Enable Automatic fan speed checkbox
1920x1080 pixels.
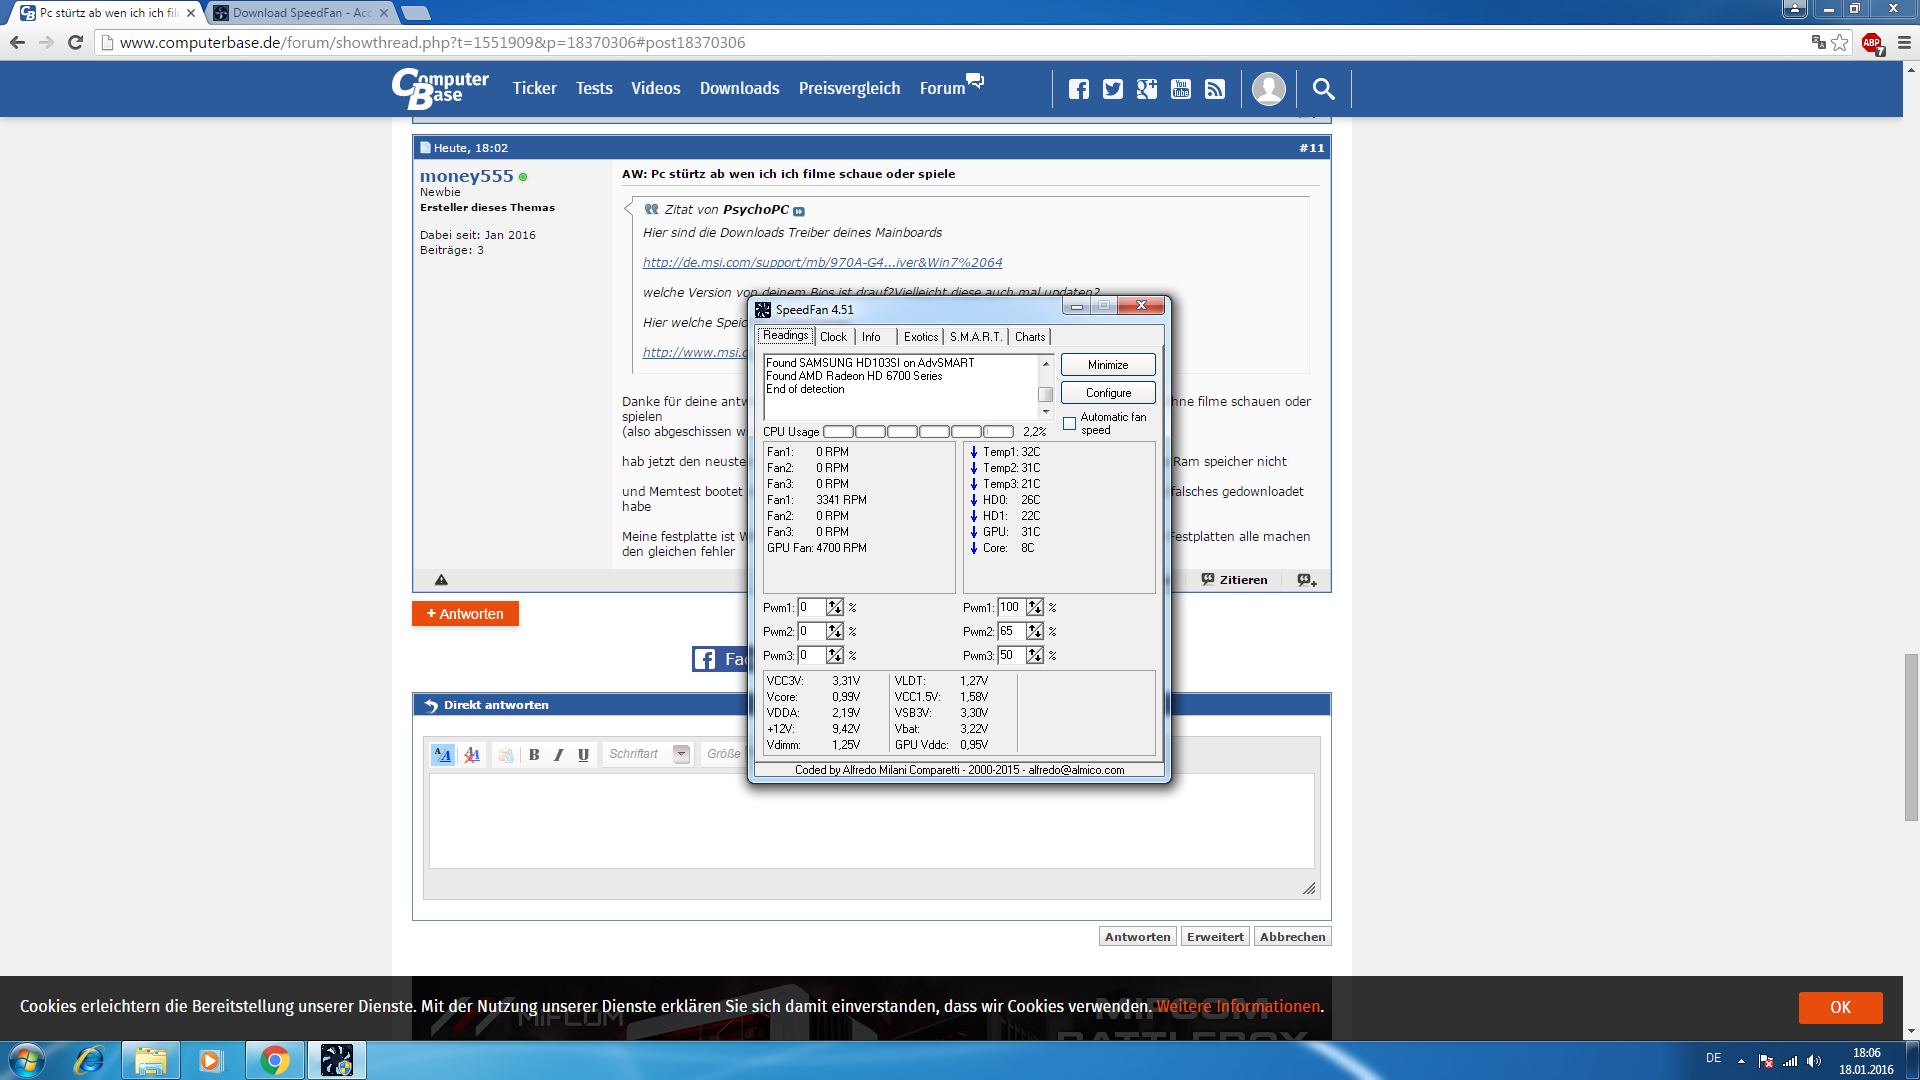pos(1070,424)
